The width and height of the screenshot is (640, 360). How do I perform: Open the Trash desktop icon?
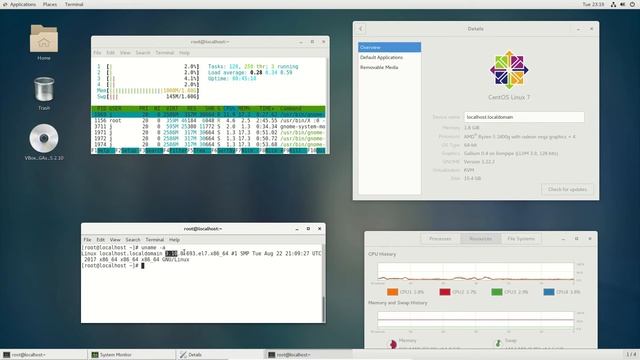pyautogui.click(x=44, y=89)
